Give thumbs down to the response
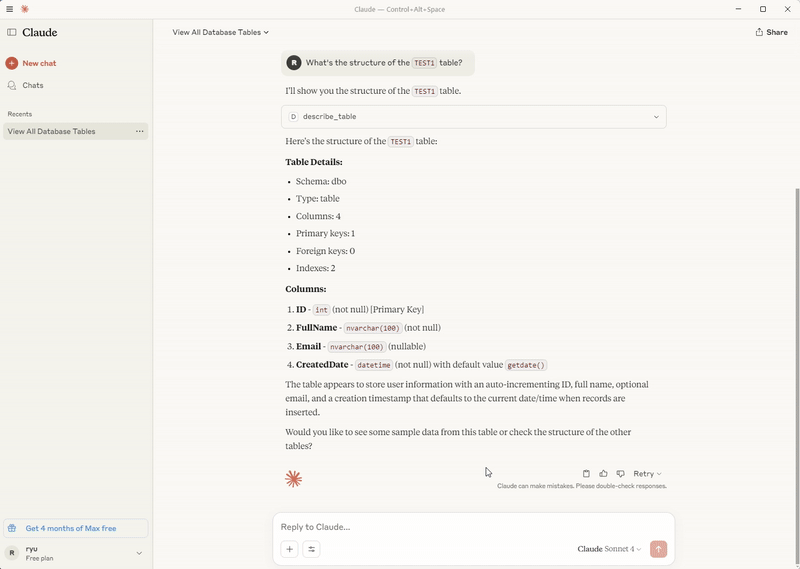800x569 pixels. pyautogui.click(x=620, y=474)
